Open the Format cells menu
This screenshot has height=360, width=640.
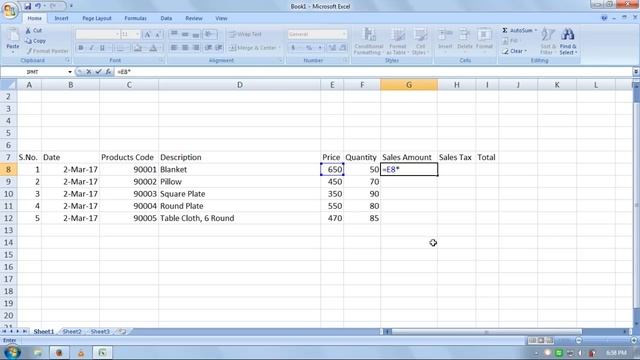pyautogui.click(x=484, y=40)
